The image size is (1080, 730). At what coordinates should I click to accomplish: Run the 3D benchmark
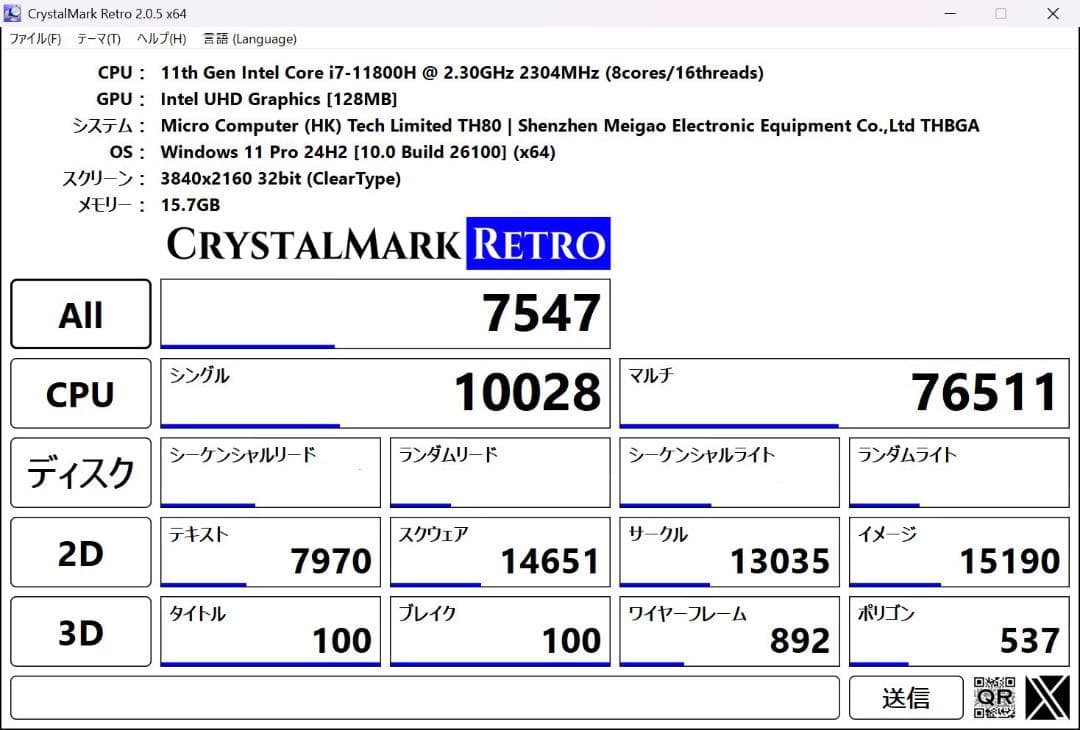80,631
